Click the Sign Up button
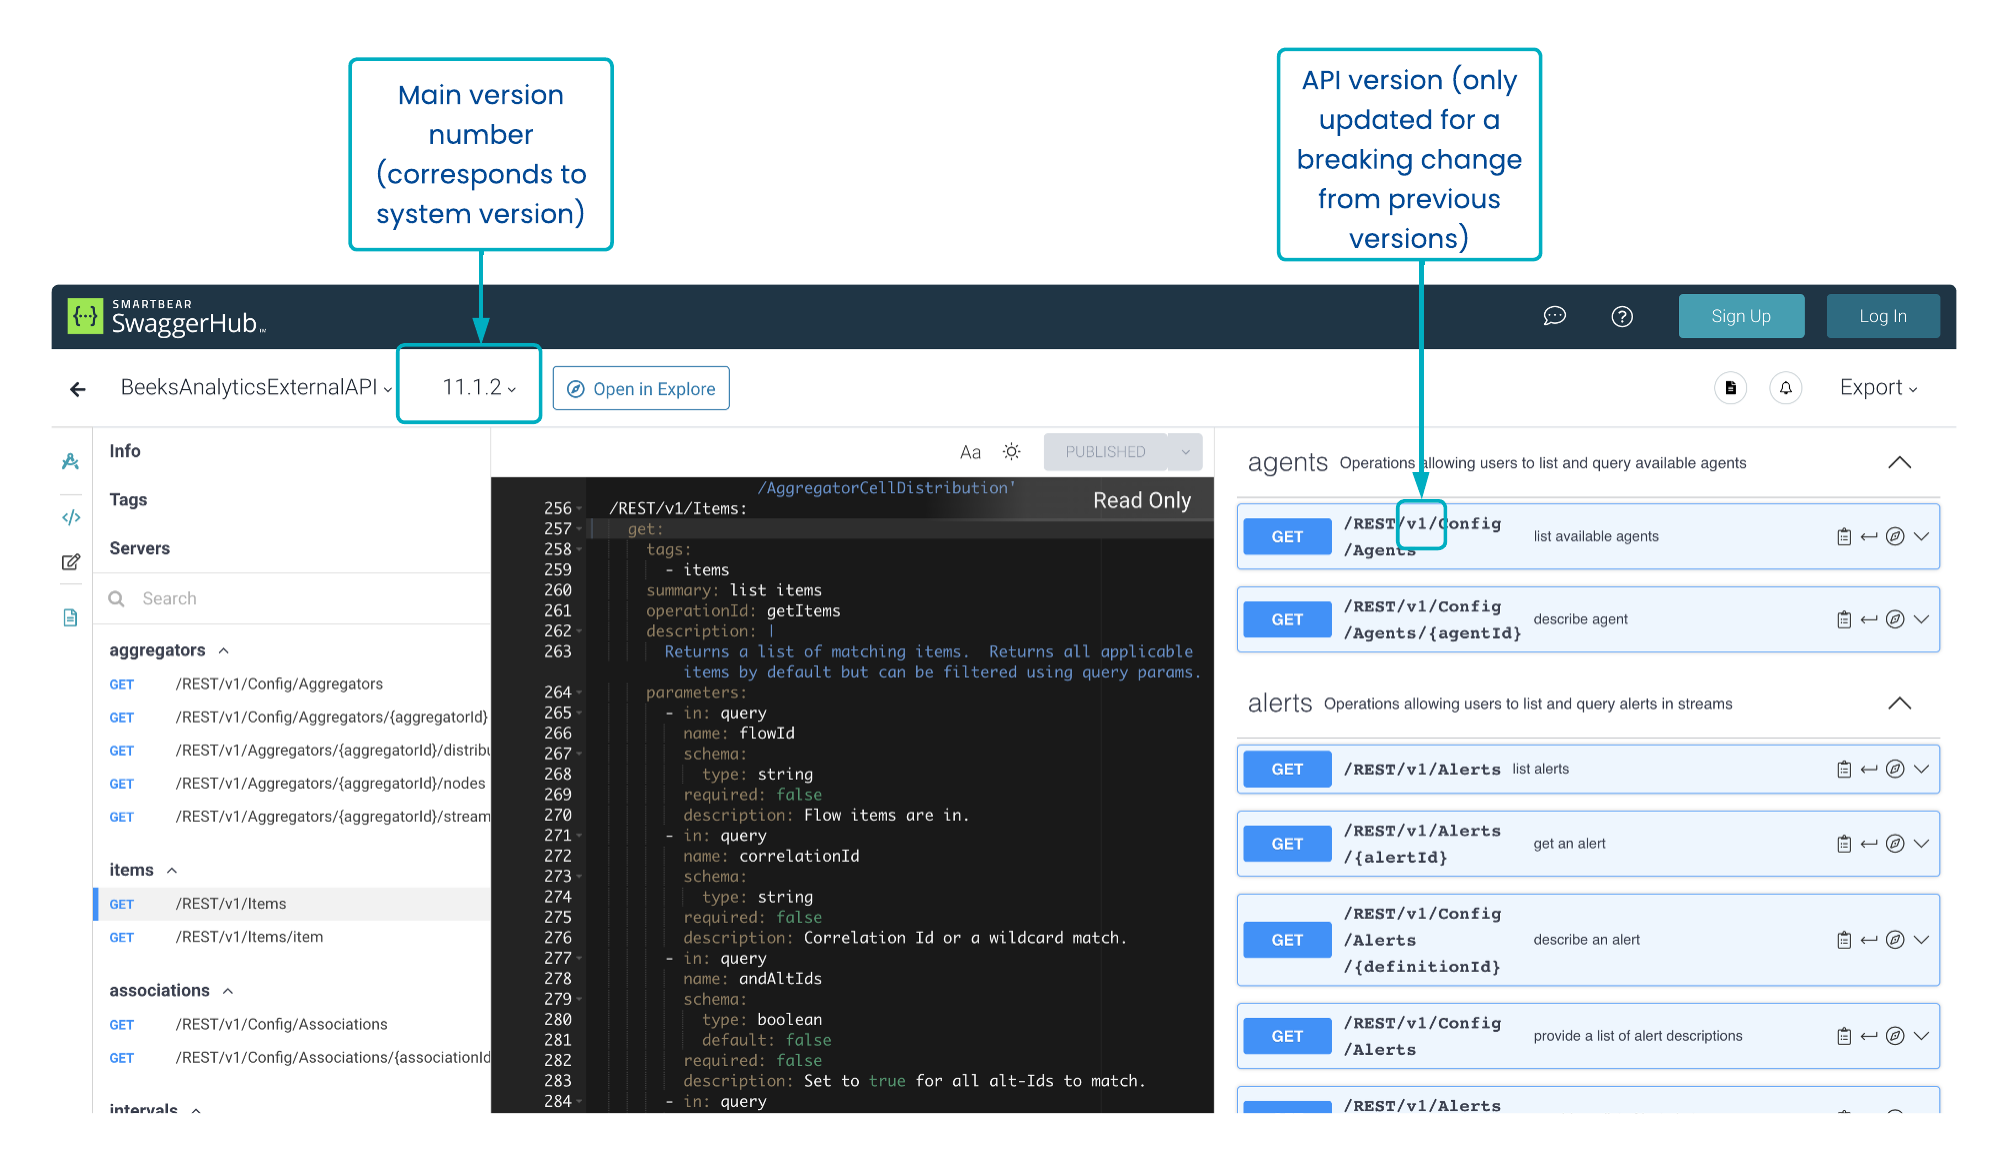Screen dimensions: 2000x1160 click(x=1741, y=316)
